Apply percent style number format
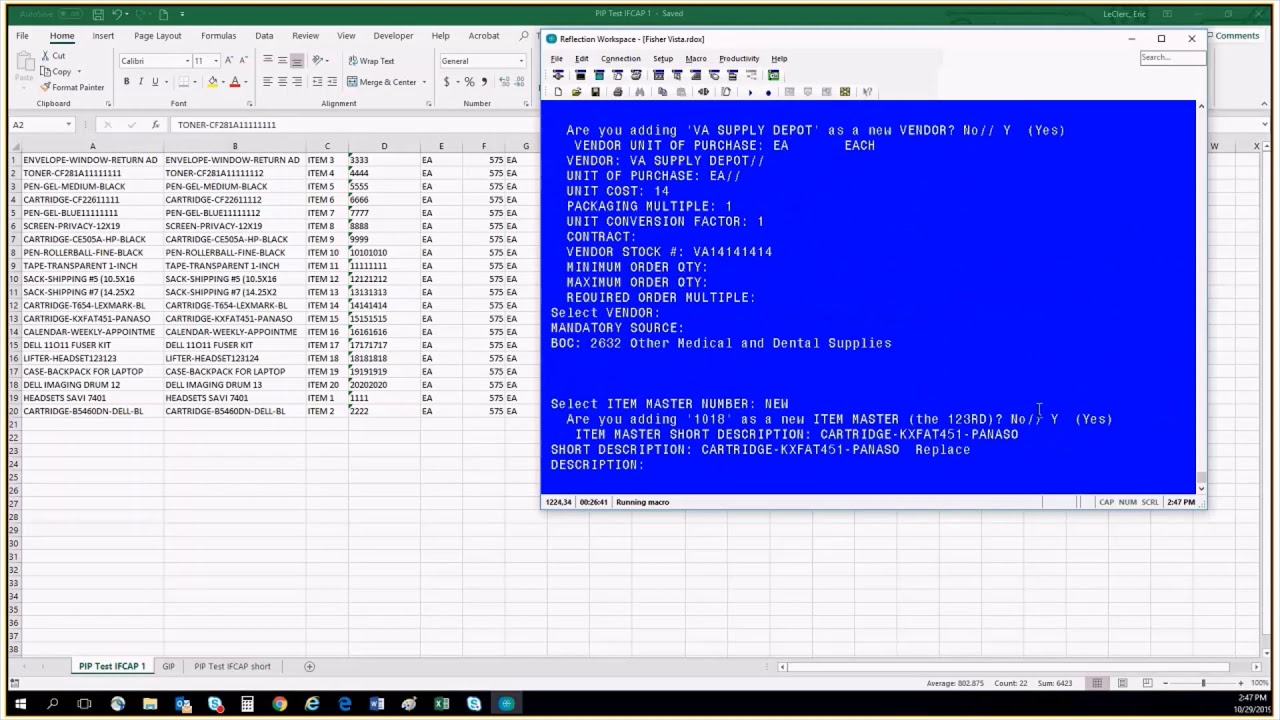 pyautogui.click(x=469, y=82)
